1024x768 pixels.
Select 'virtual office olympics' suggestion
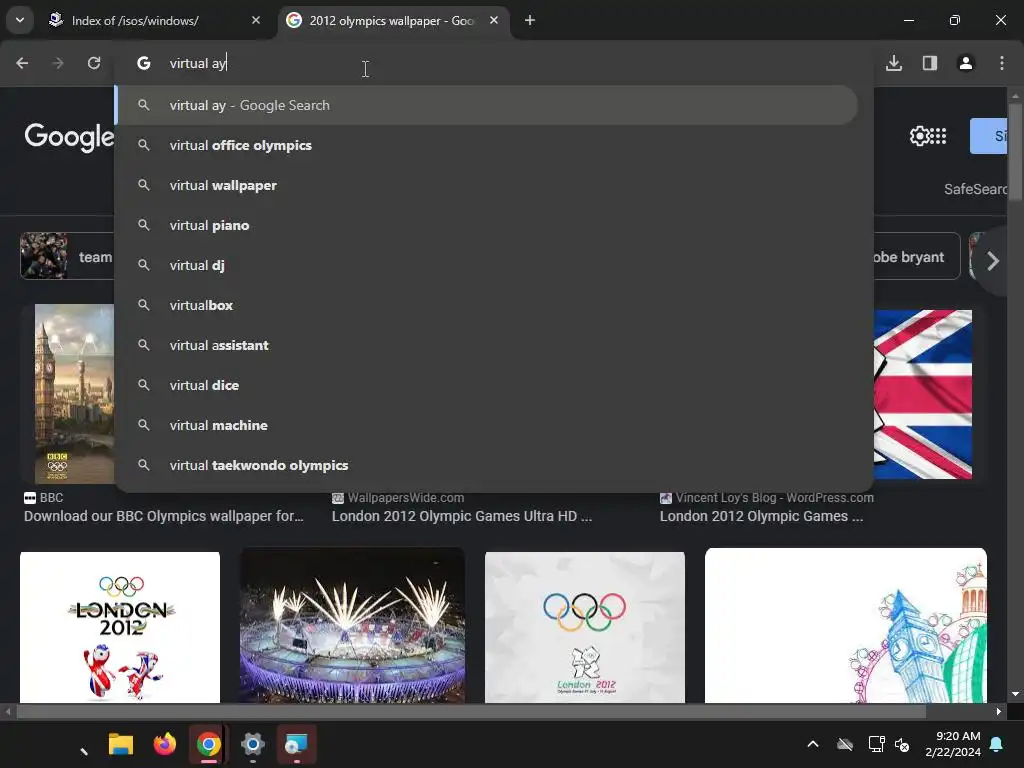487,146
